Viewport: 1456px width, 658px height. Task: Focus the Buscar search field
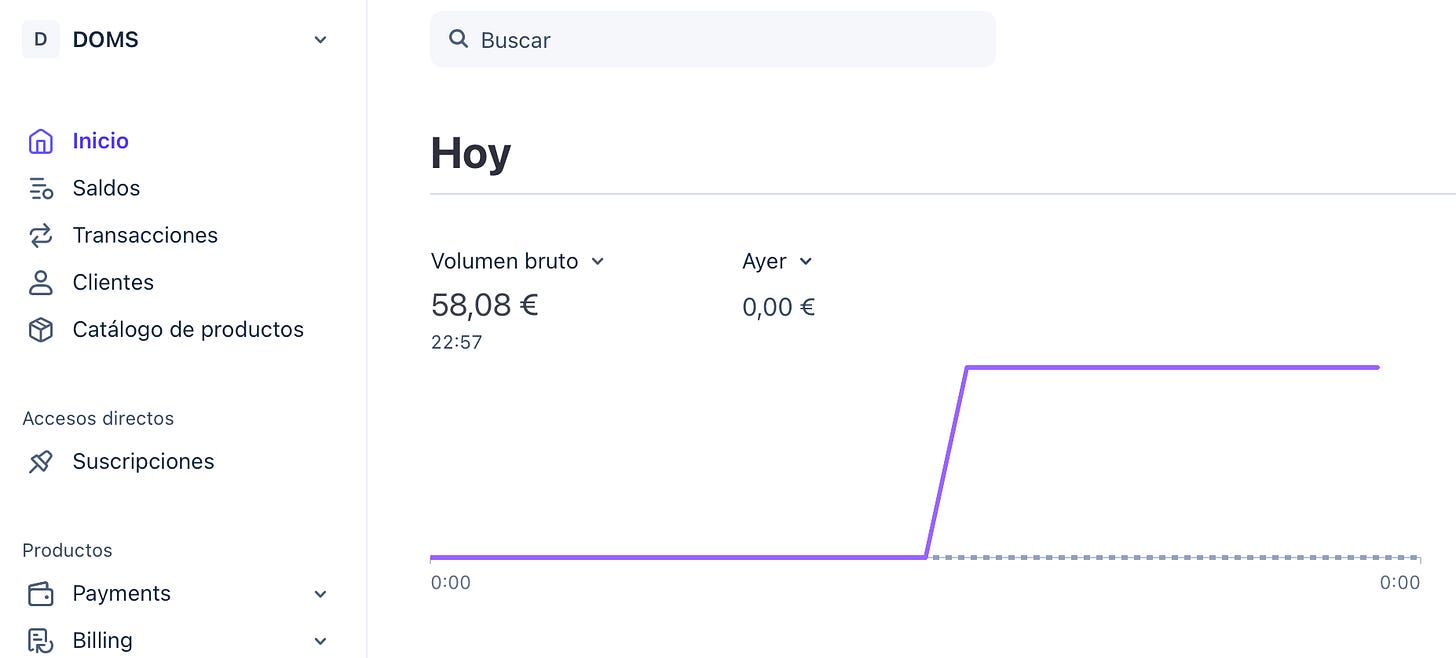point(713,39)
